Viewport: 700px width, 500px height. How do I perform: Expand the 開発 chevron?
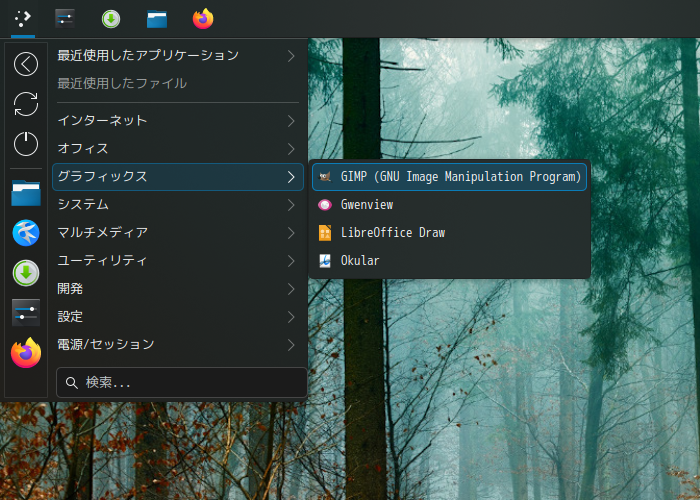point(291,289)
